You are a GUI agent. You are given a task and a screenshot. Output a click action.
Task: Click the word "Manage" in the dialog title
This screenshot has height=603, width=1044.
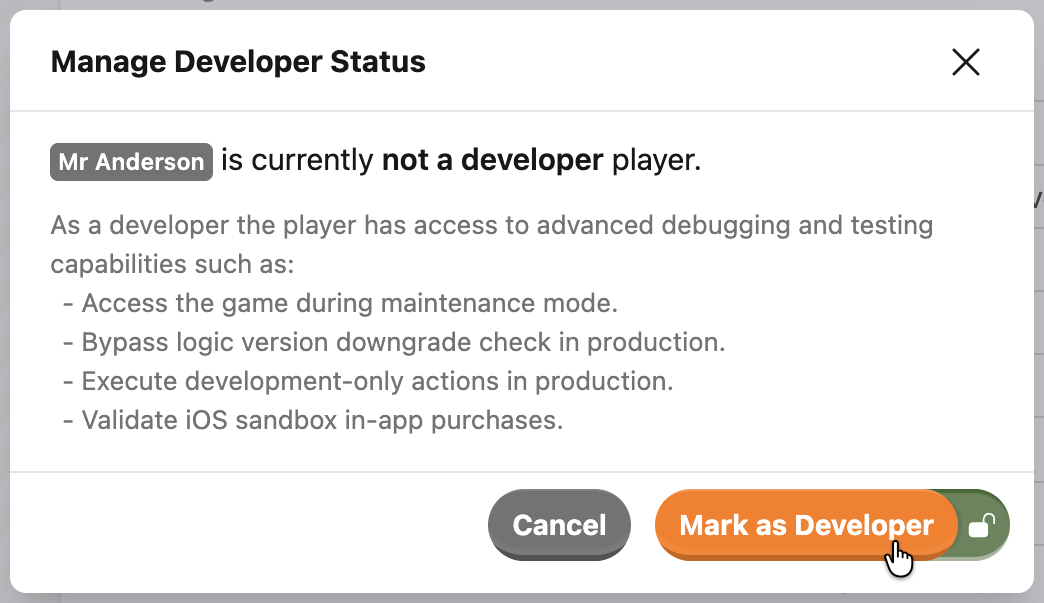108,62
